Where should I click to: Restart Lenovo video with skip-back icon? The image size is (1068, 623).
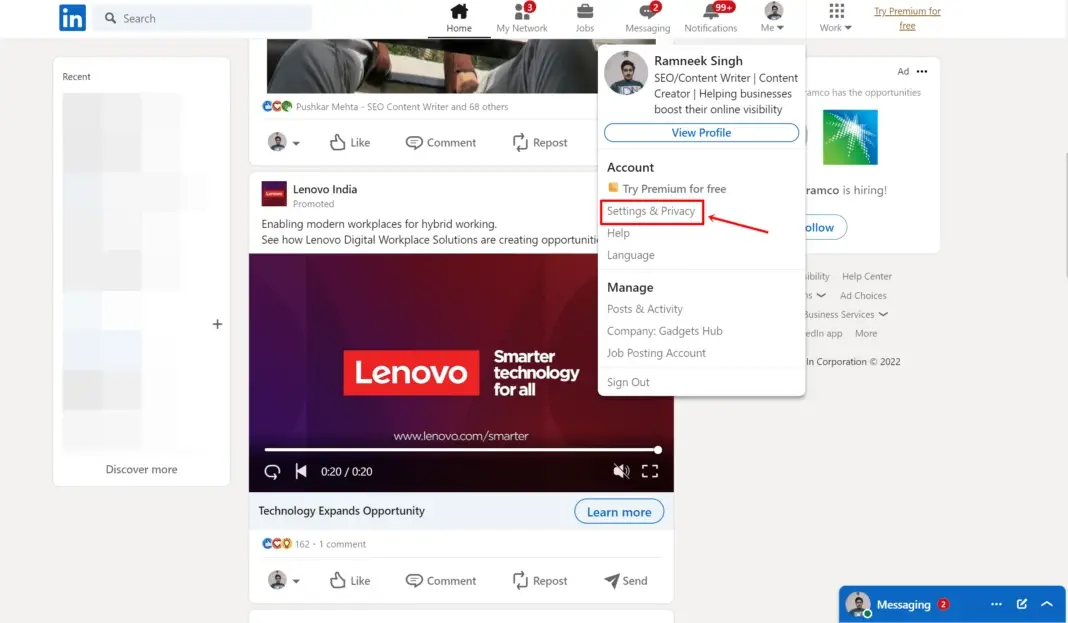pos(301,471)
